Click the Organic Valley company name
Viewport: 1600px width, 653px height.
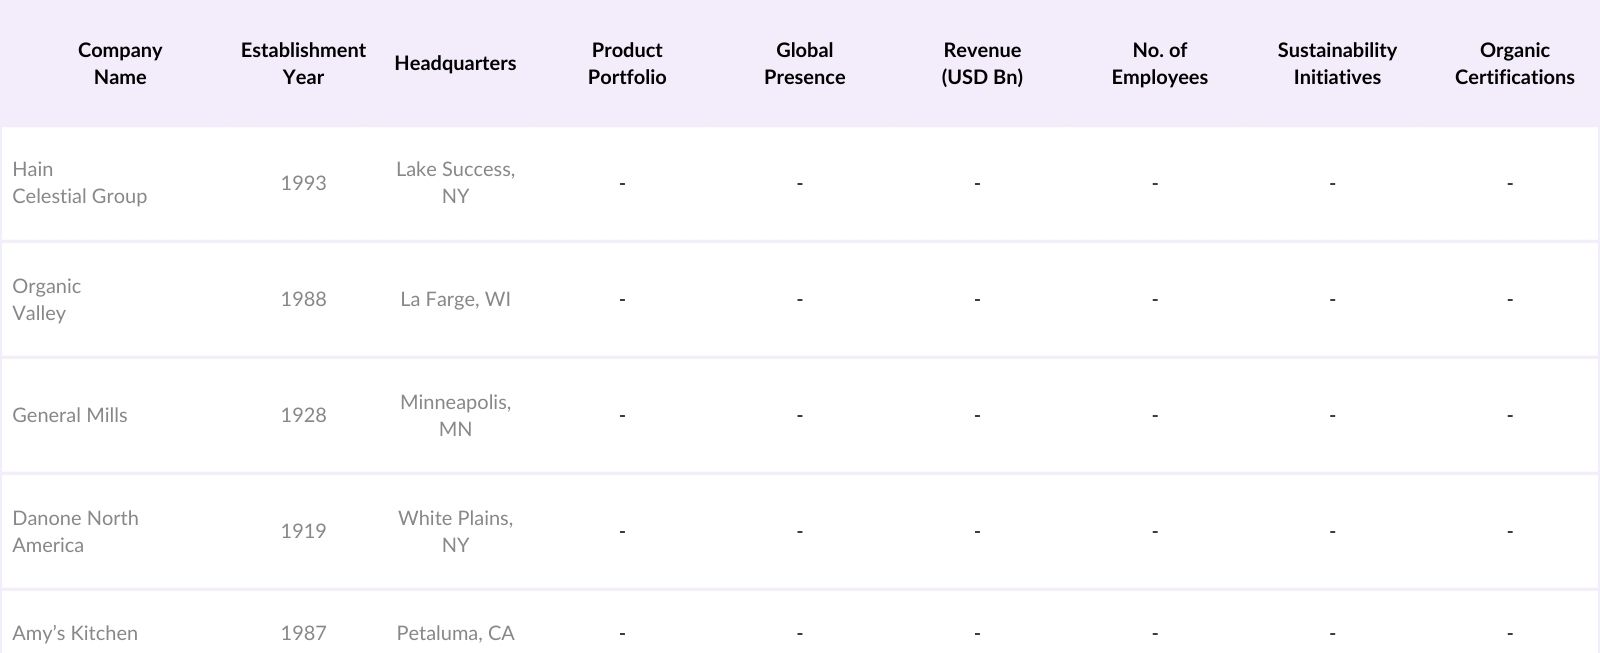pos(47,299)
